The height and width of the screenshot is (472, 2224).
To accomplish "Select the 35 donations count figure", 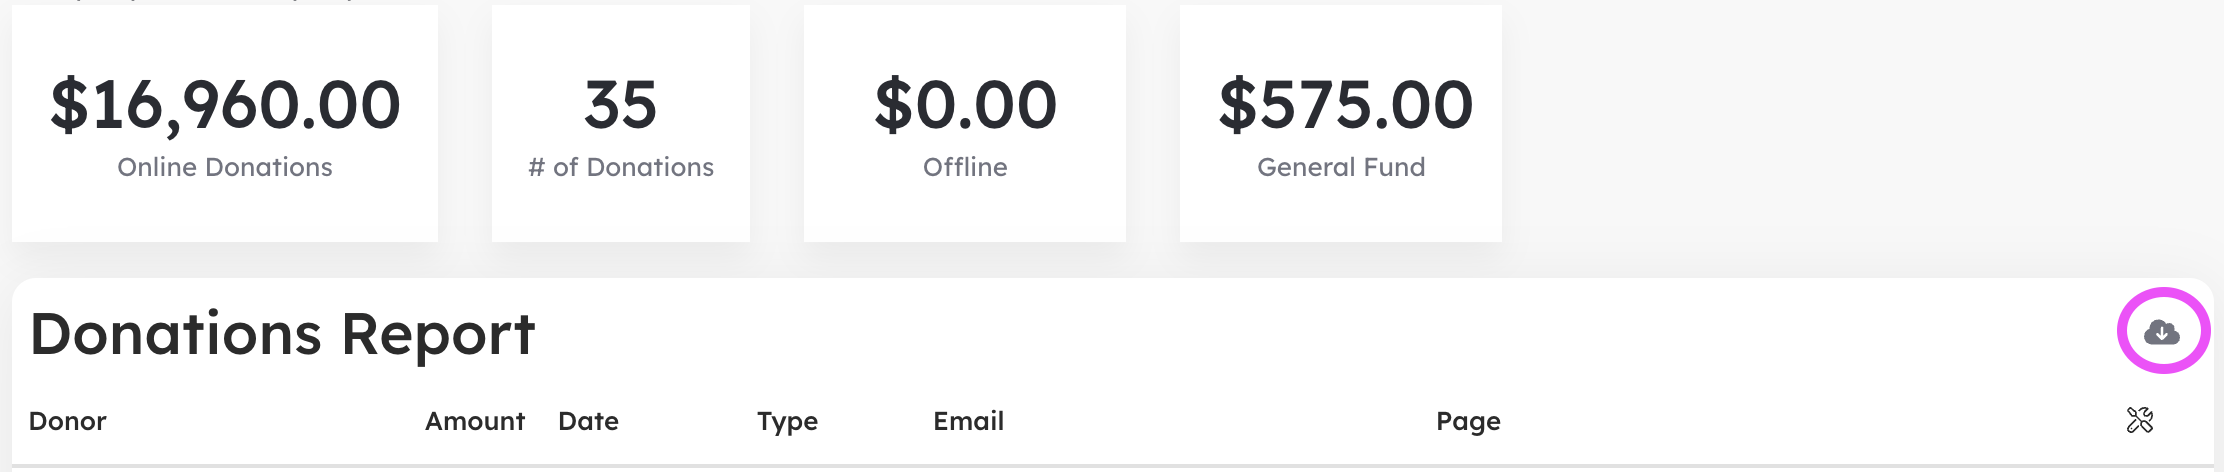I will [620, 105].
